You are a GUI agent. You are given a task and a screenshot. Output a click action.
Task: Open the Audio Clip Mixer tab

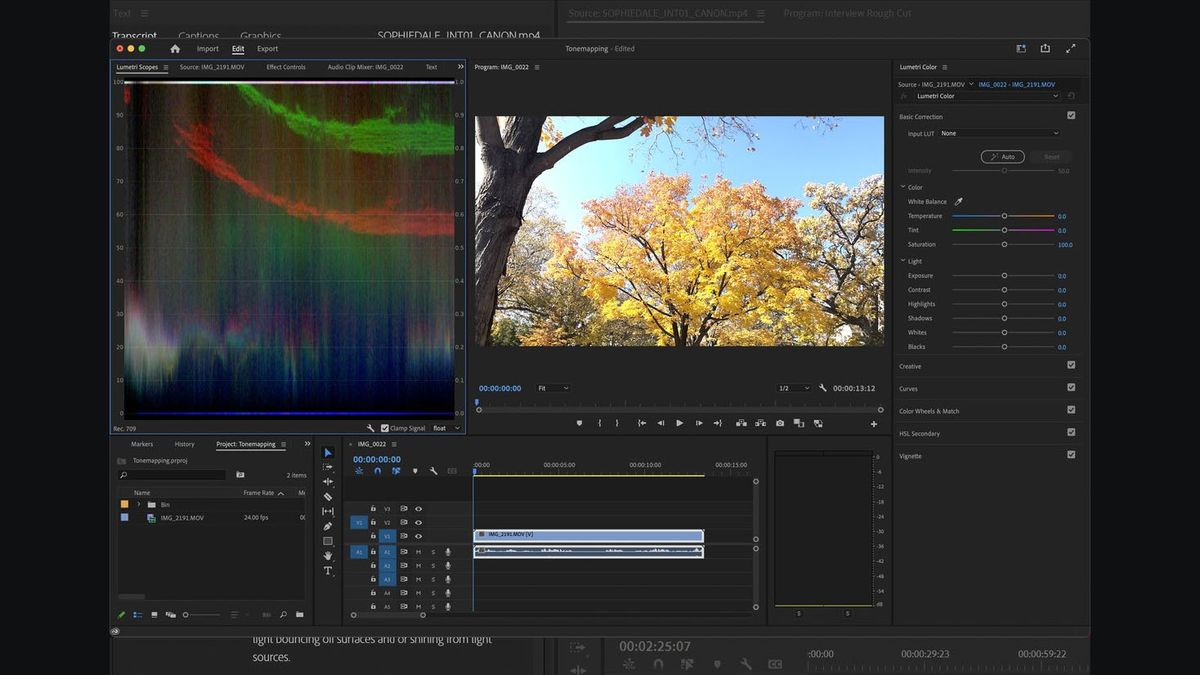tap(365, 67)
